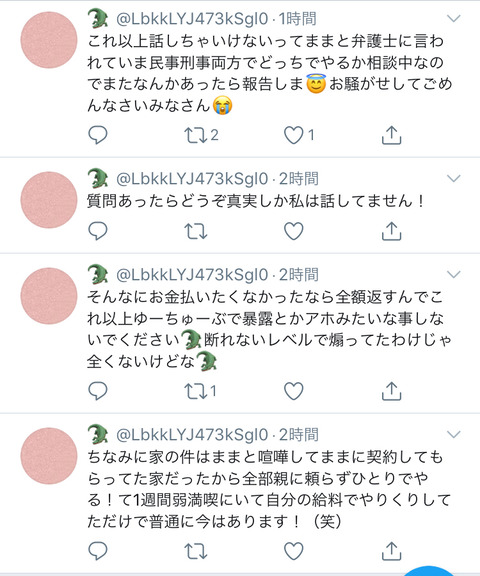Share the first tweet posted 1時間 ago

[391, 135]
